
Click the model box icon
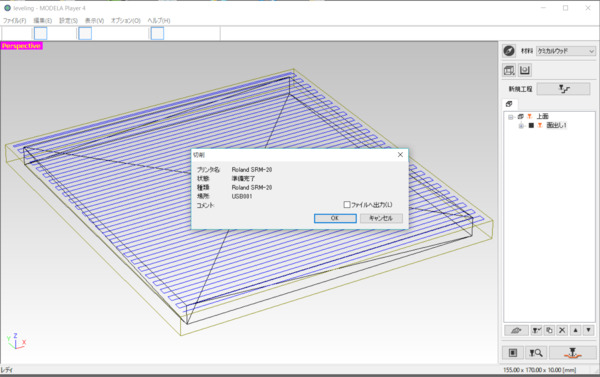(509, 70)
